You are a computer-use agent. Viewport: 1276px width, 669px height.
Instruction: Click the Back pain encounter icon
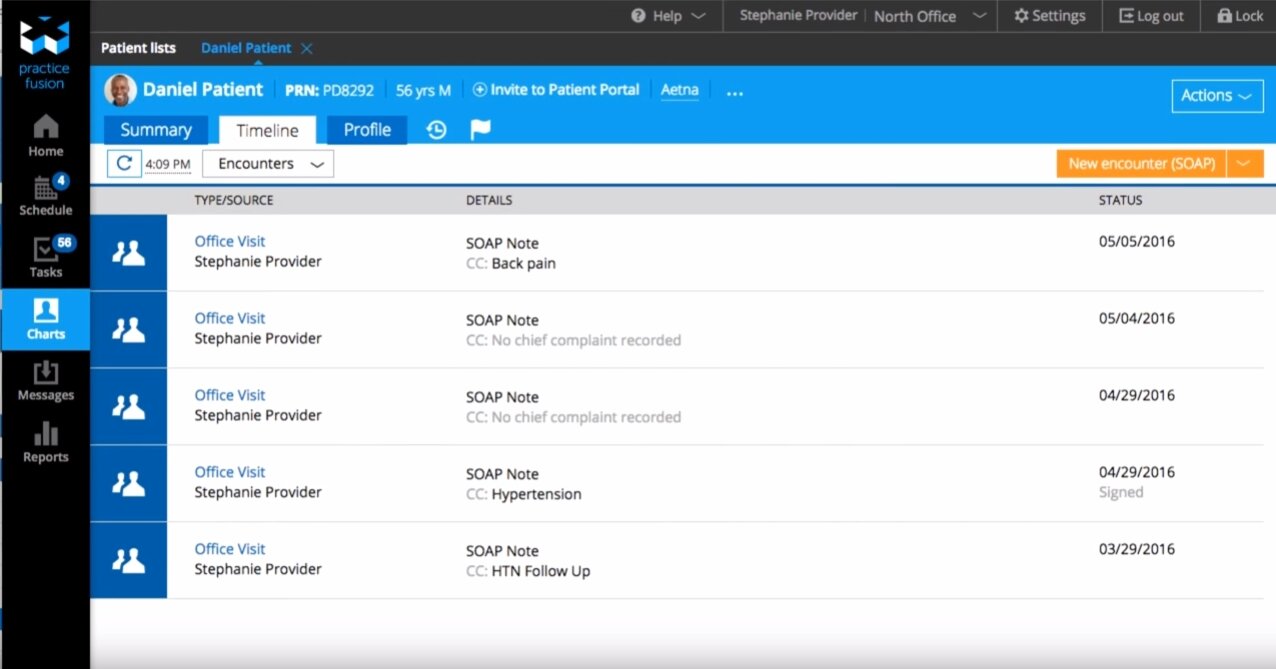point(128,253)
